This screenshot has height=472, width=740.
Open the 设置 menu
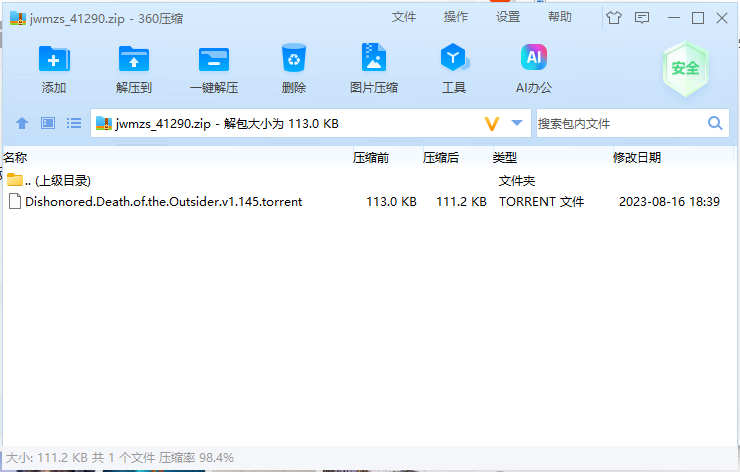click(508, 17)
